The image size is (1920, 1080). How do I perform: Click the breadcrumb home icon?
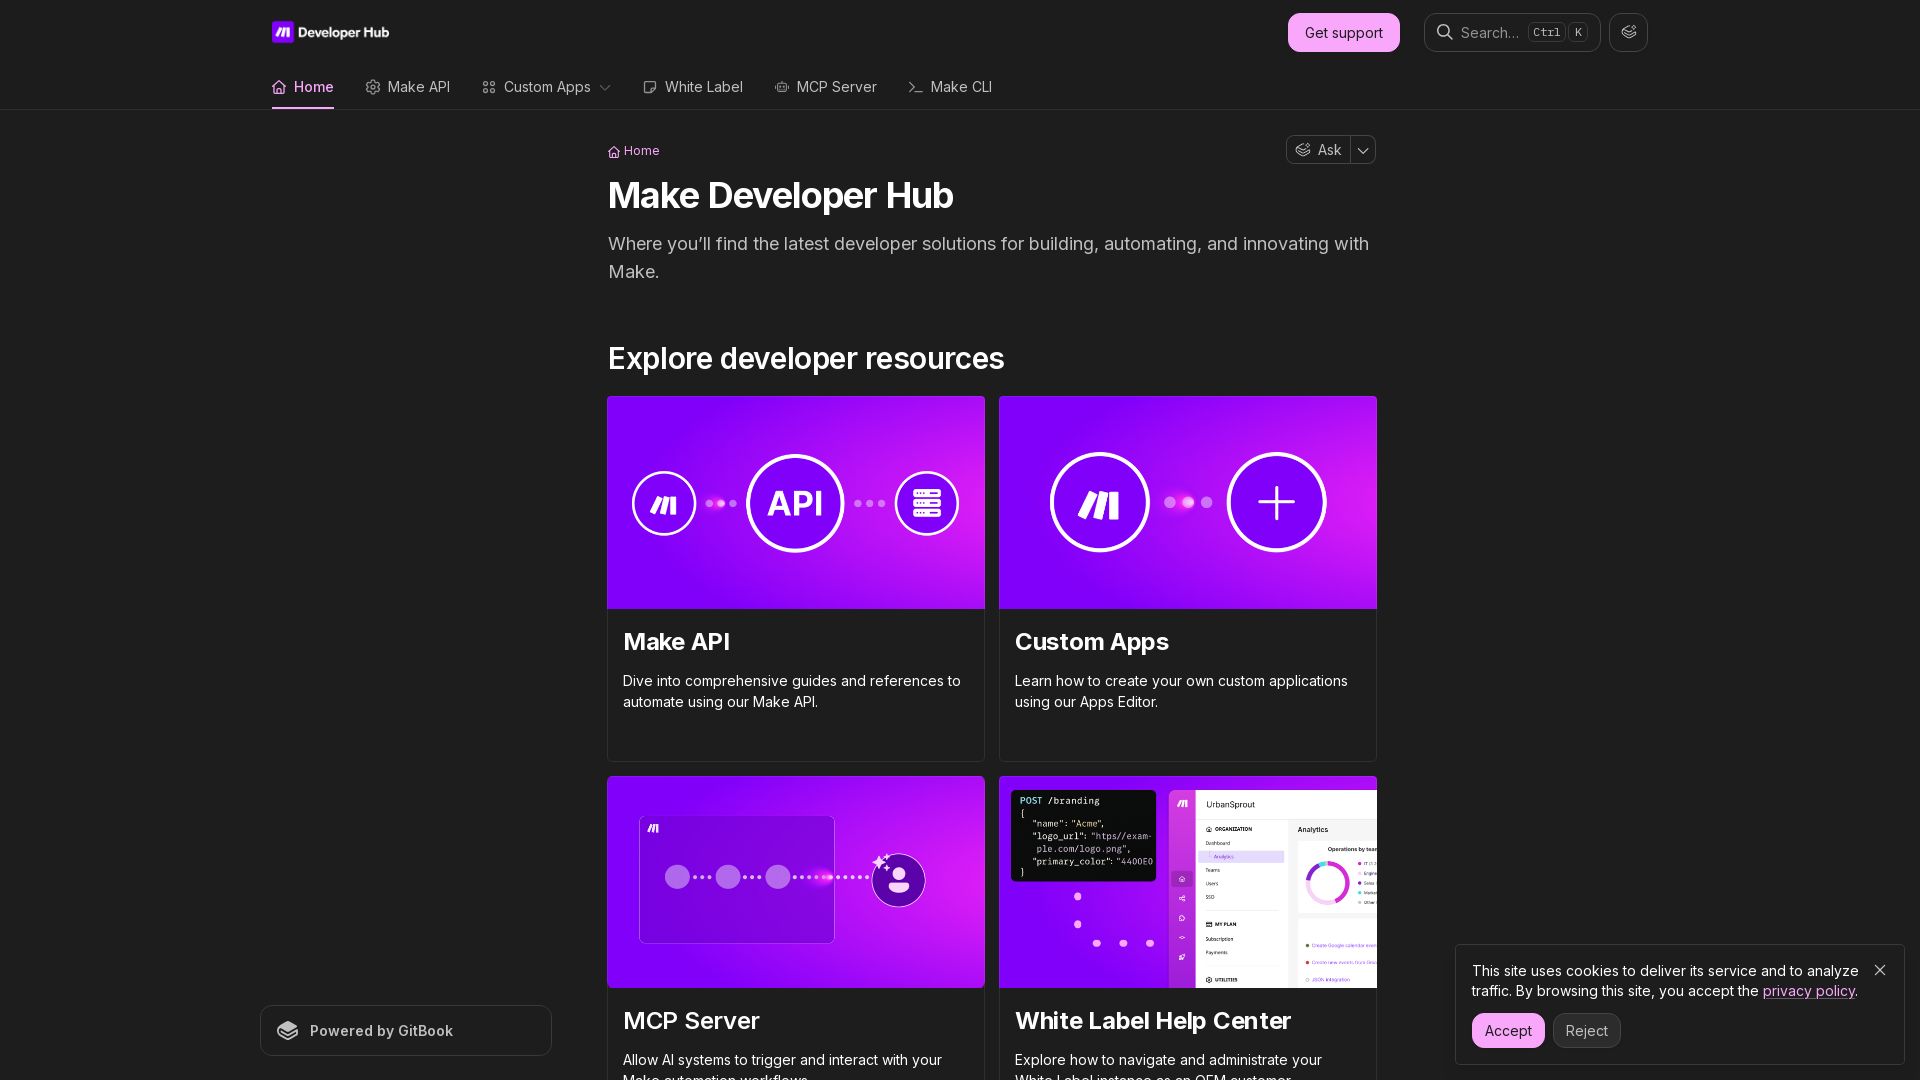point(614,152)
